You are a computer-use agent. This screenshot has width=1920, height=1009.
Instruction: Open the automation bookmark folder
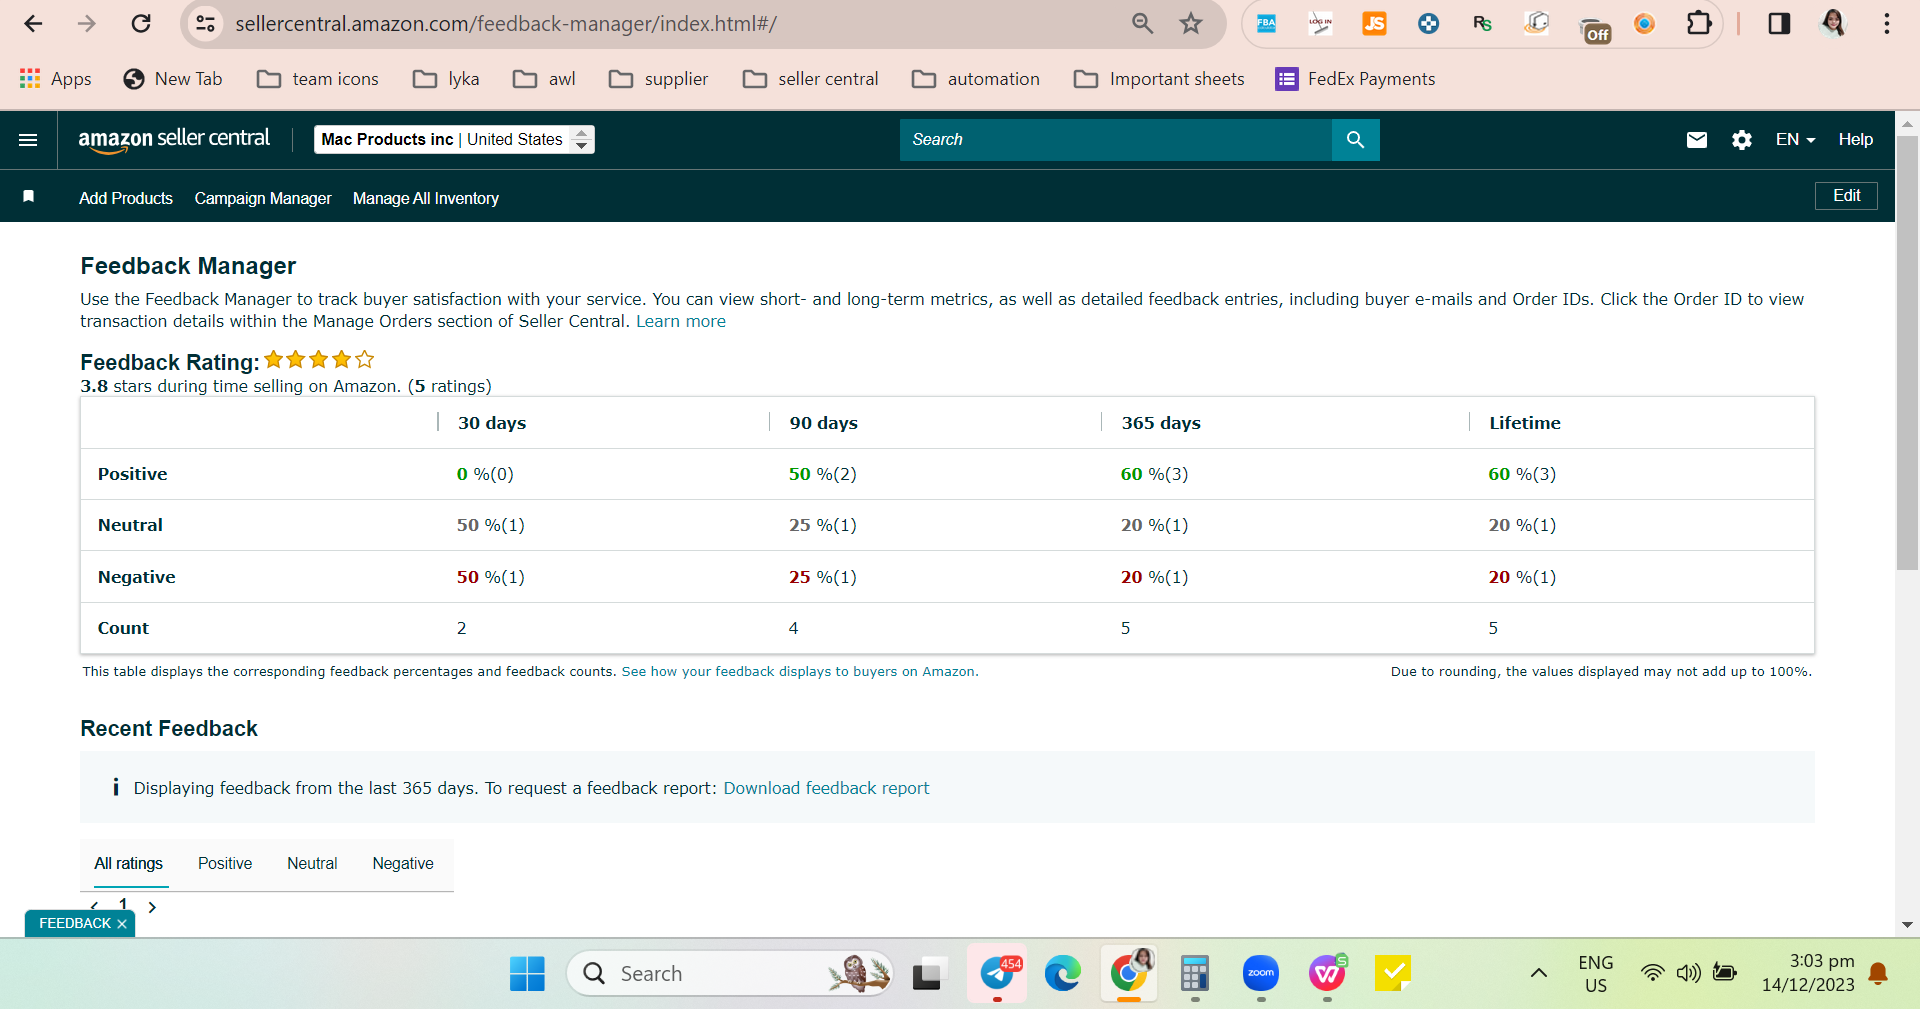pos(976,79)
